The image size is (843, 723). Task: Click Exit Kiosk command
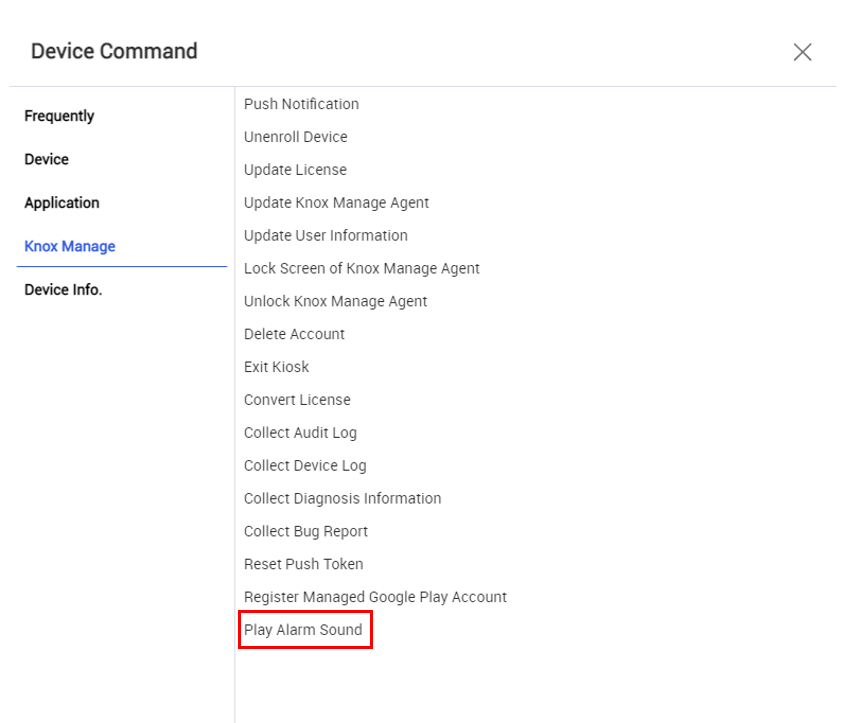click(276, 367)
